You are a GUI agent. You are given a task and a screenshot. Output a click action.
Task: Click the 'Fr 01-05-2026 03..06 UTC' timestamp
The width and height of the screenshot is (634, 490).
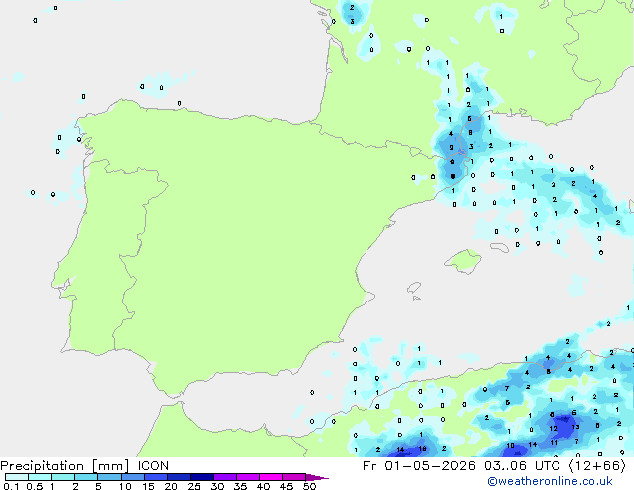coord(461,466)
